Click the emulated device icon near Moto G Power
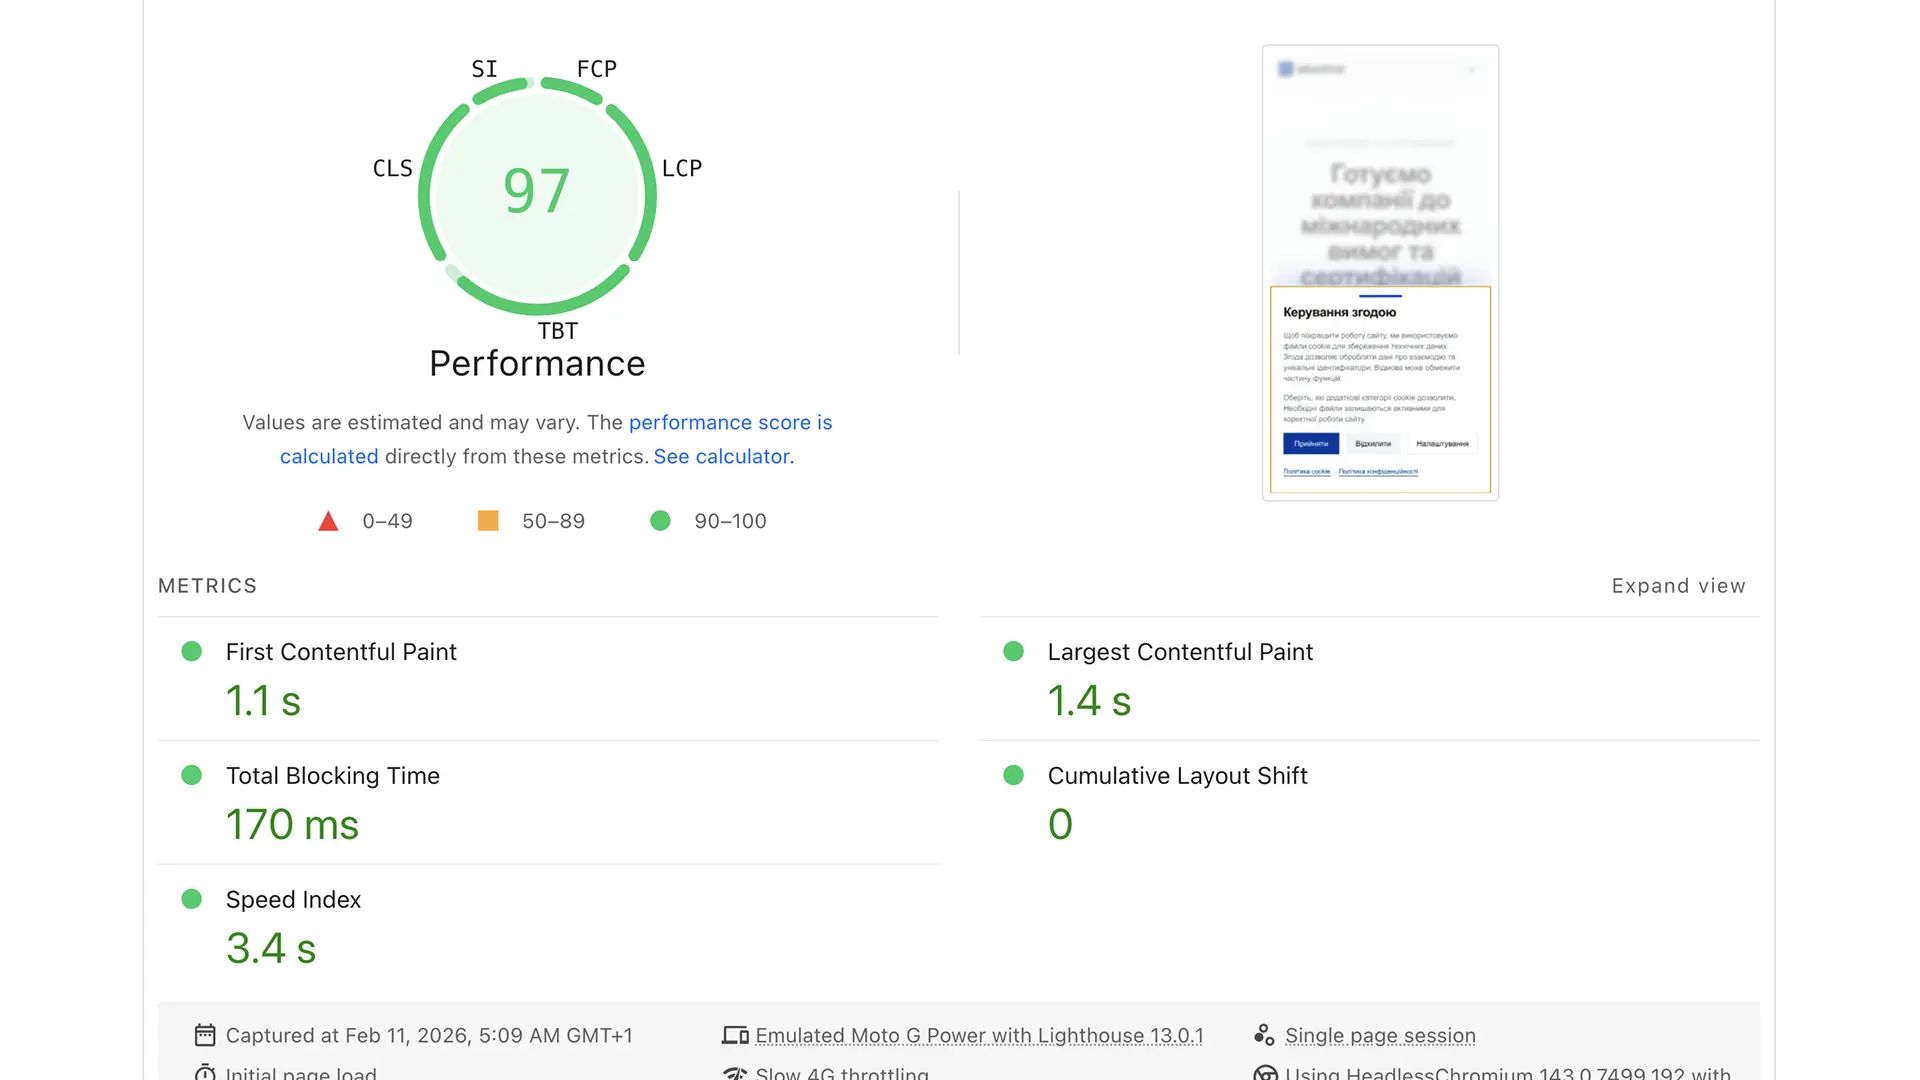 735,1035
